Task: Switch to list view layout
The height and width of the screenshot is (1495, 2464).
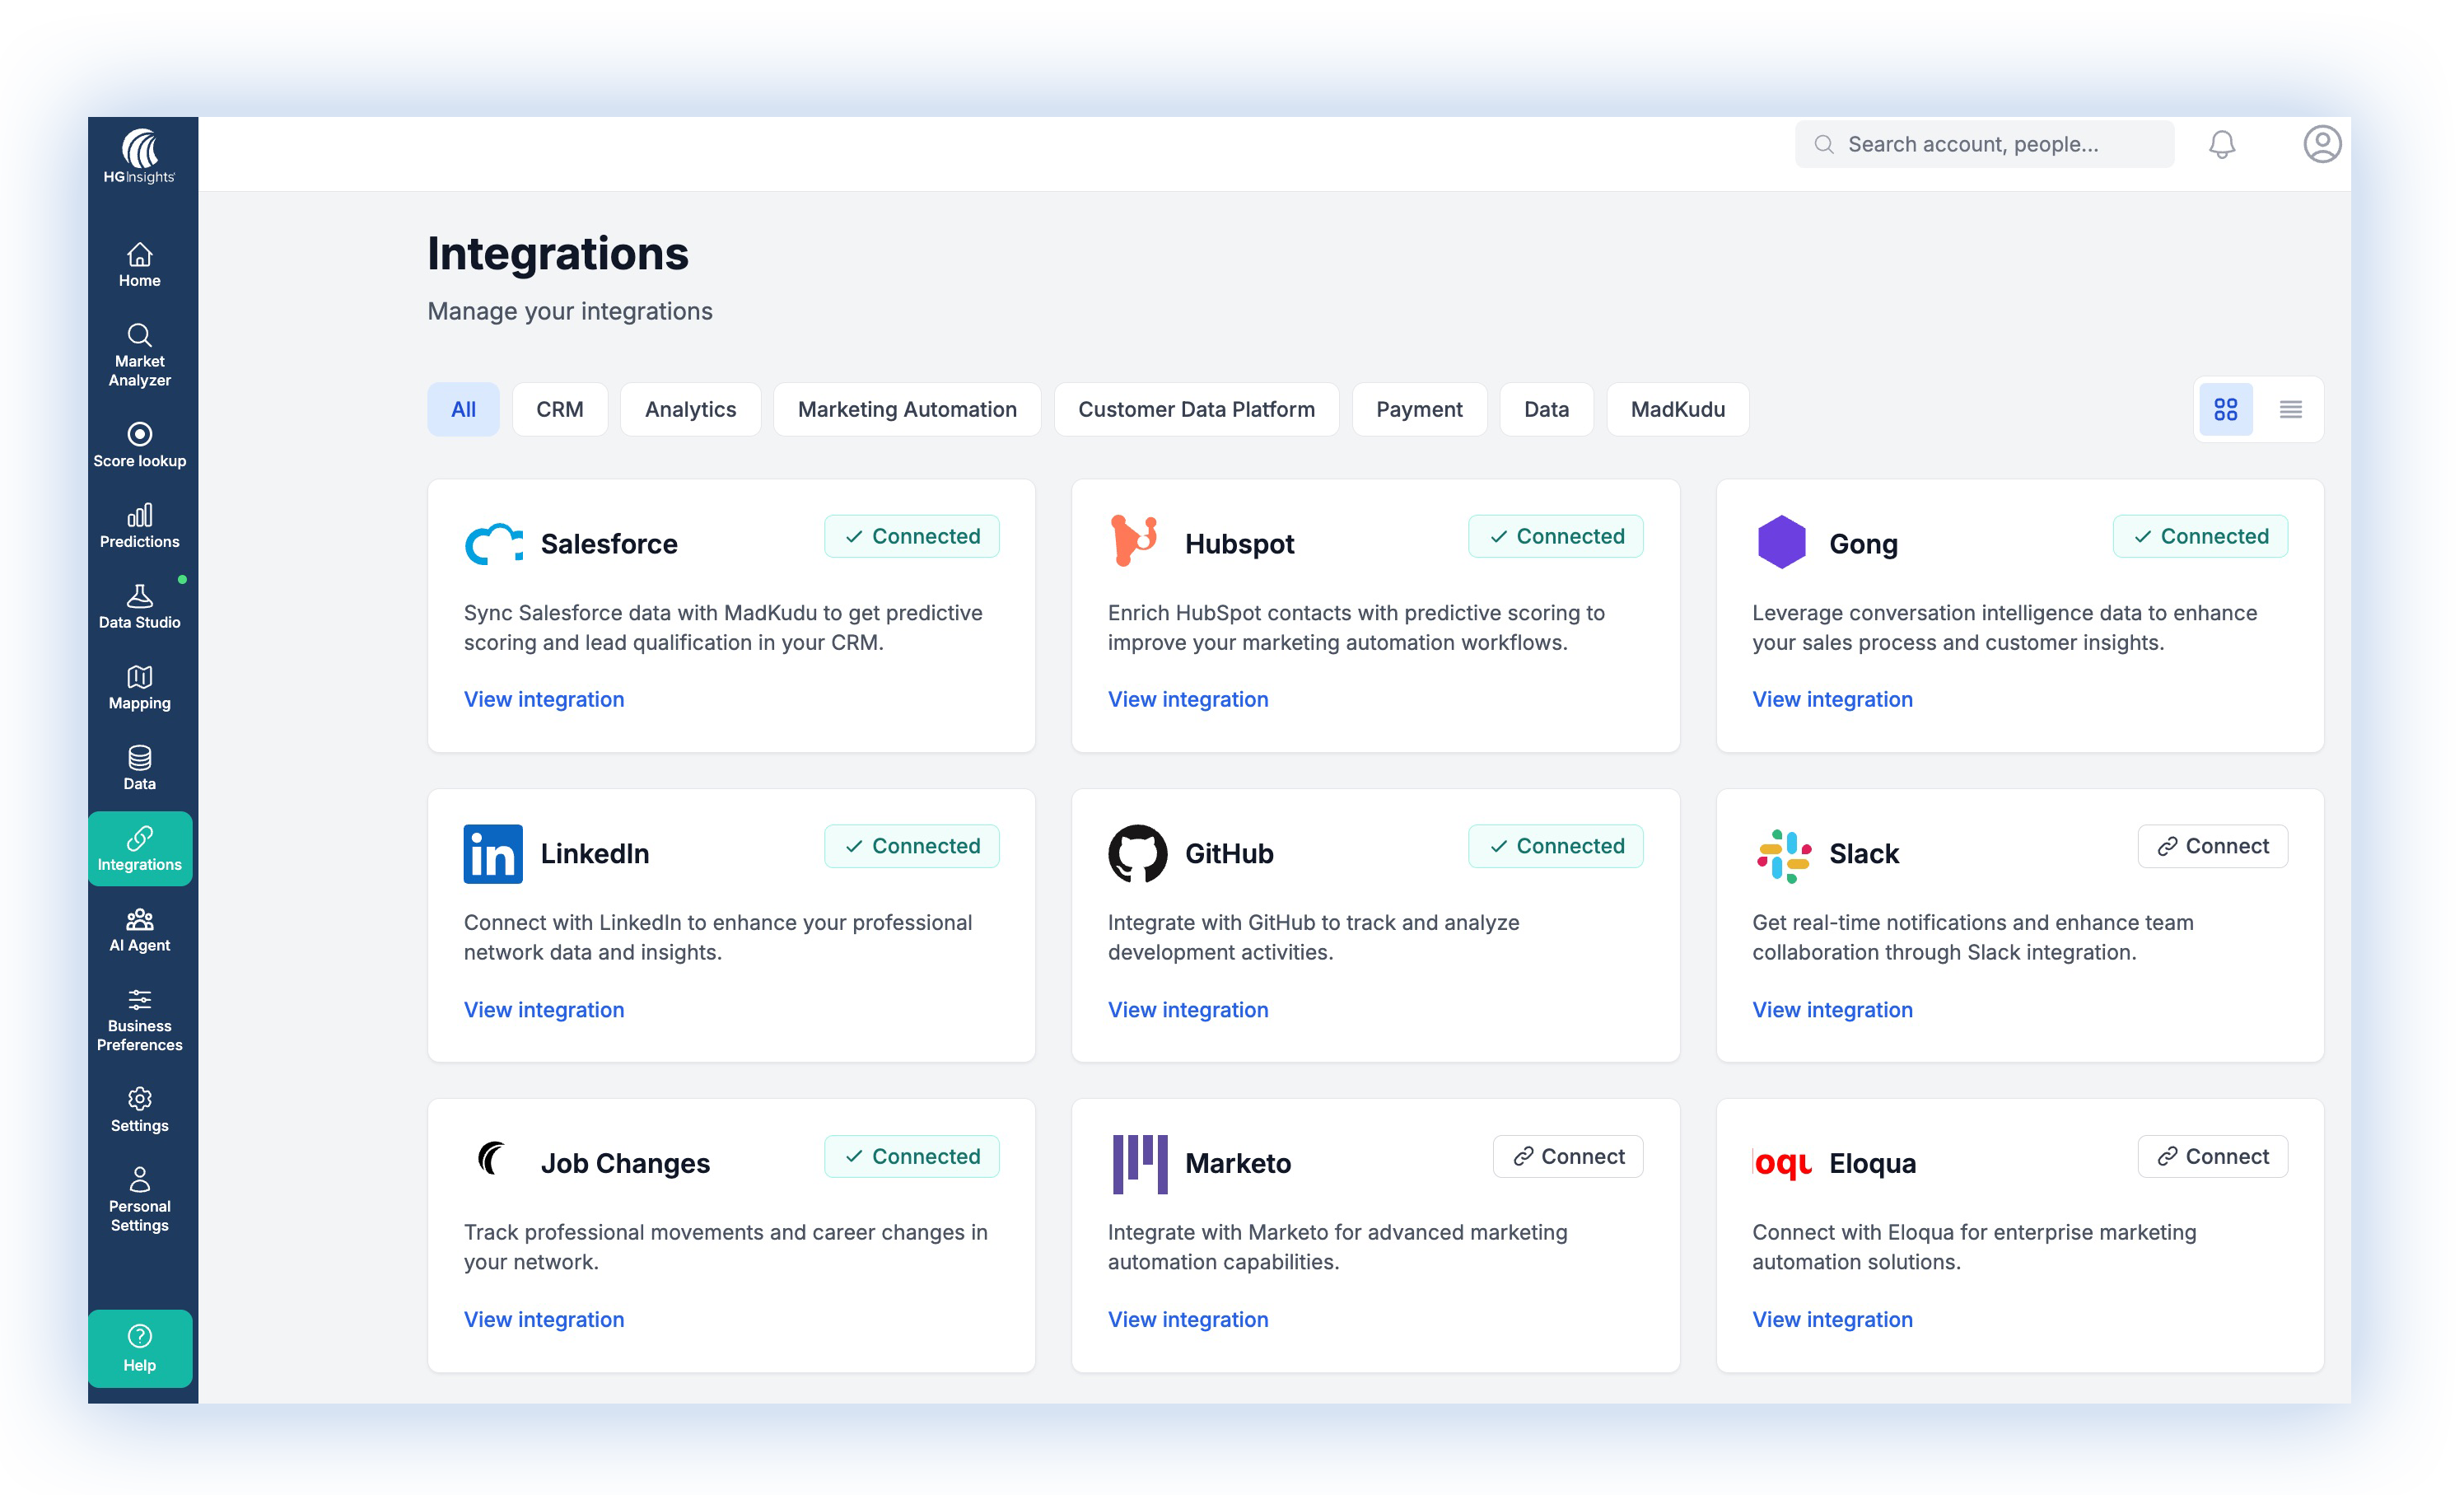Action: pyautogui.click(x=2290, y=409)
